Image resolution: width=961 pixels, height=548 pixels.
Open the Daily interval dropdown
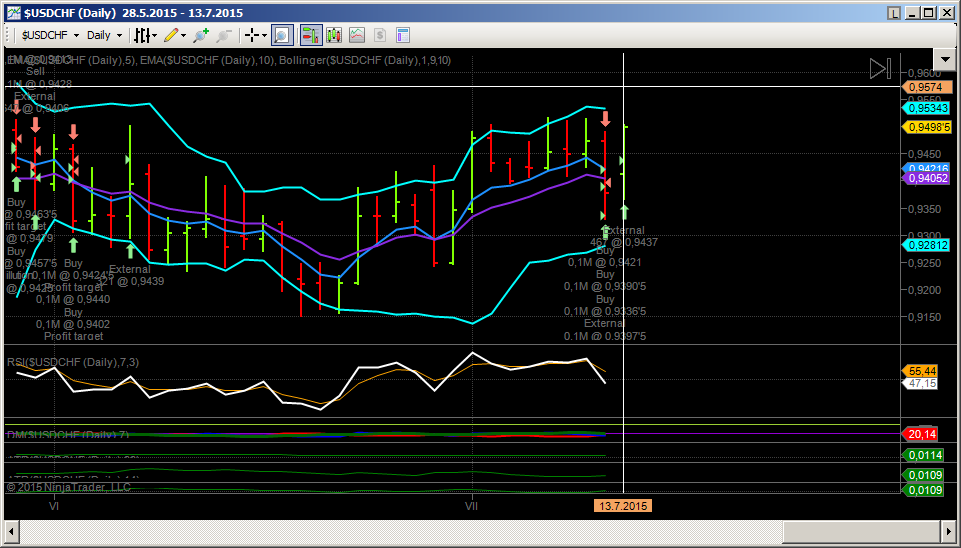pos(104,35)
